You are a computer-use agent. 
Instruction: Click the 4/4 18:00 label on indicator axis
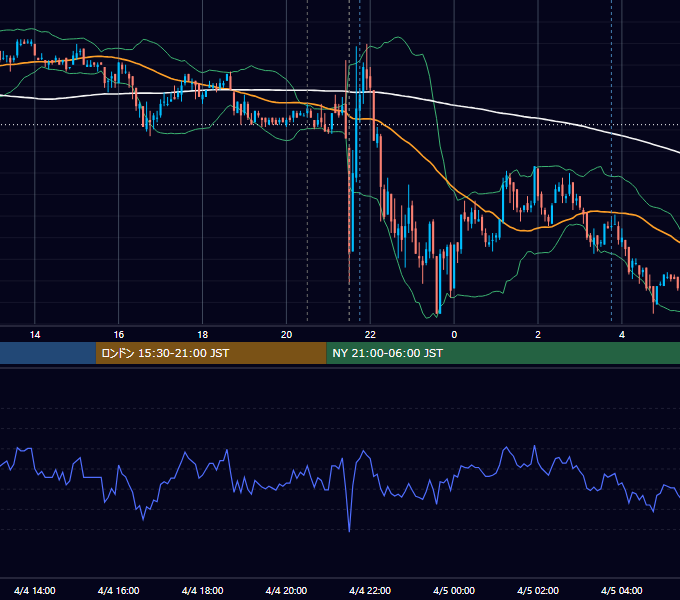pyautogui.click(x=203, y=590)
